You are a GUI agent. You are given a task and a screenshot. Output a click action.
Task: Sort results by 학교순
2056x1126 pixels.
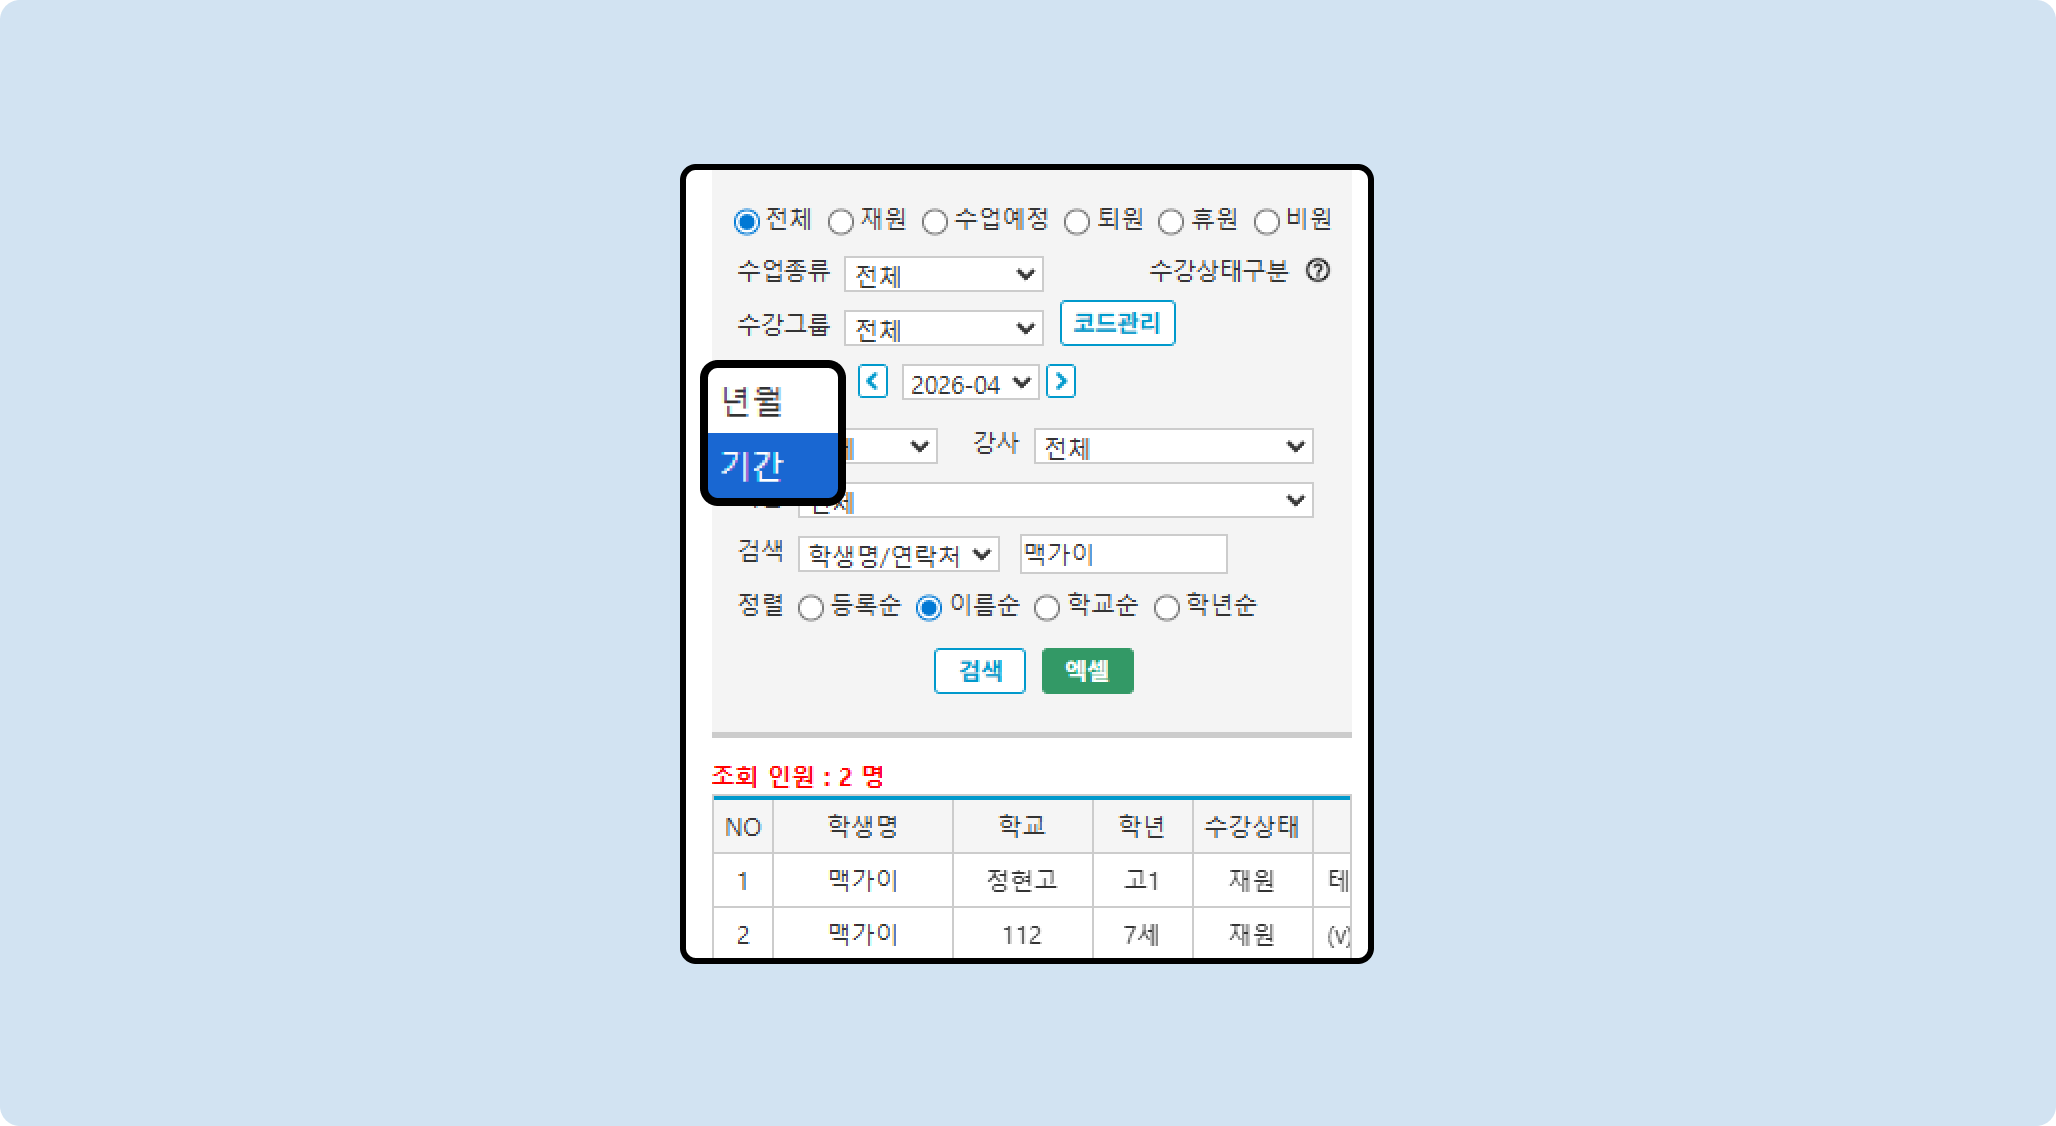[x=1047, y=608]
